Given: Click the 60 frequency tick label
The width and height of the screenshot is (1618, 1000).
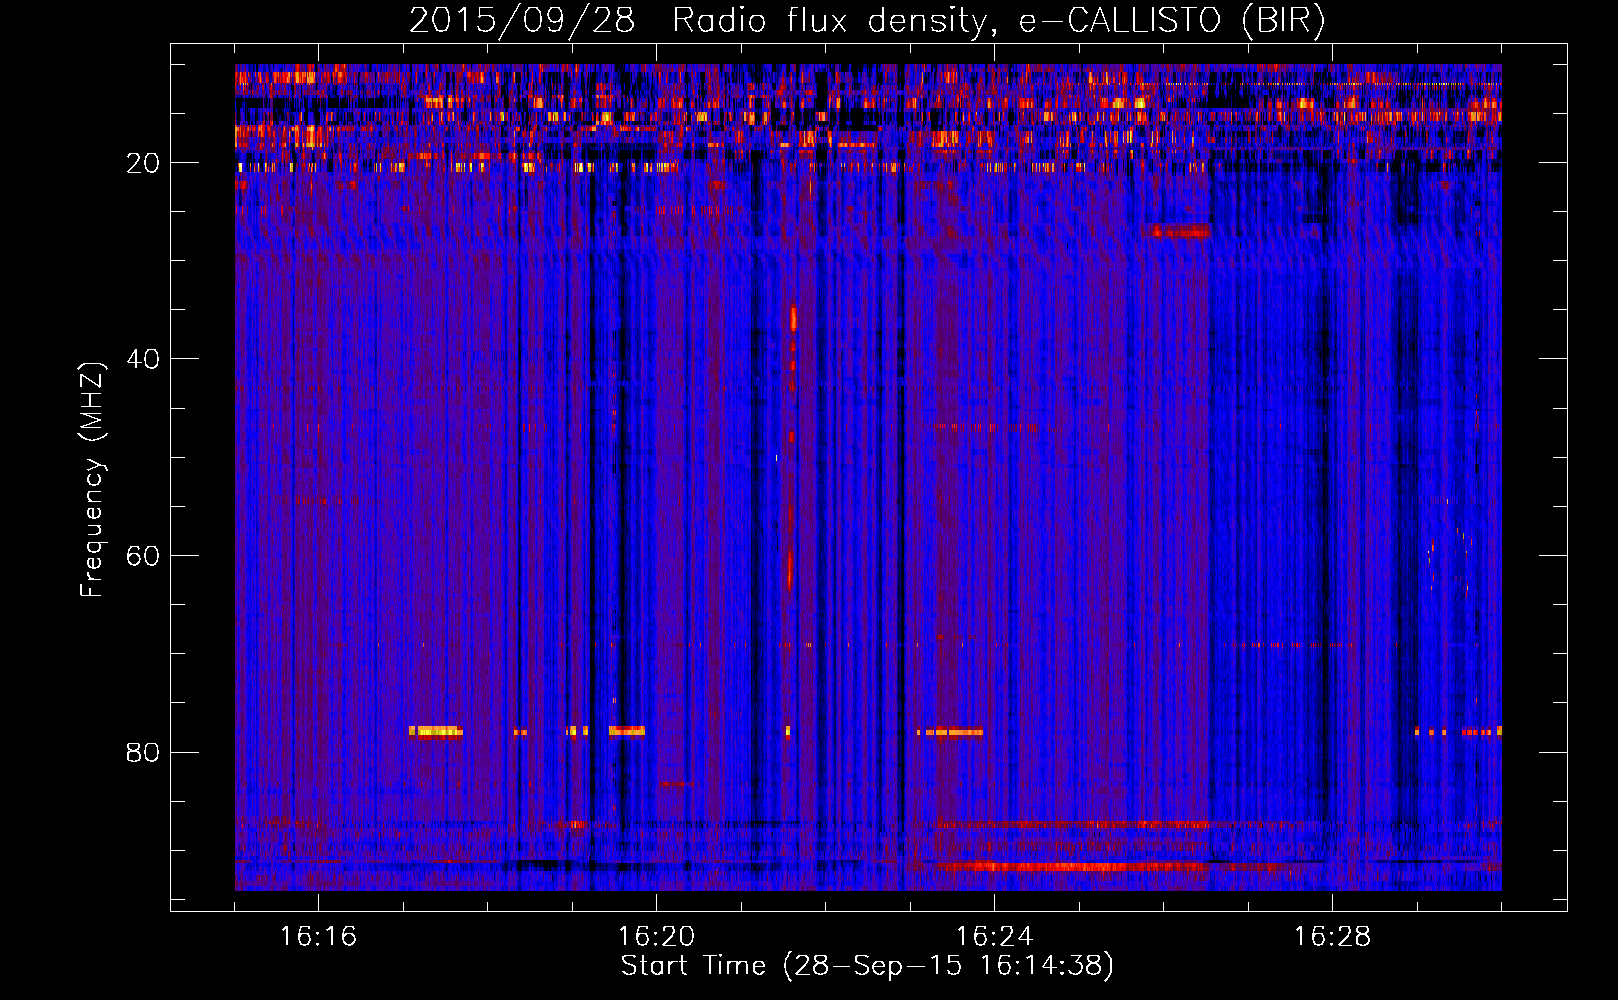Looking at the screenshot, I should 143,556.
